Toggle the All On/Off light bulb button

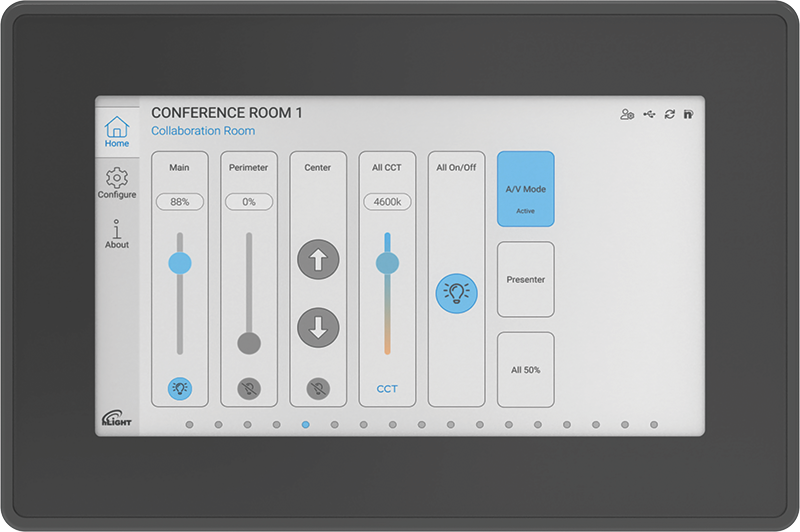[456, 293]
